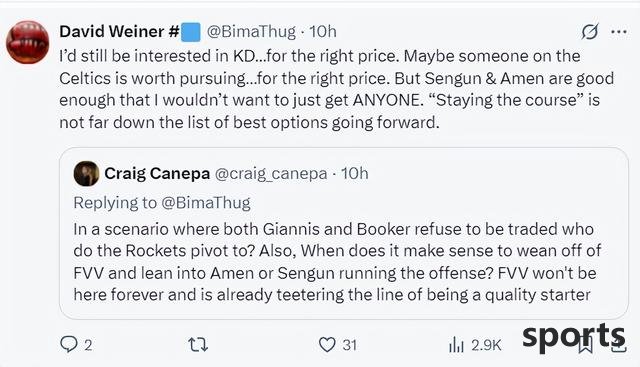The width and height of the screenshot is (640, 367).
Task: Open the @BimaThug handle link
Action: coord(251,31)
